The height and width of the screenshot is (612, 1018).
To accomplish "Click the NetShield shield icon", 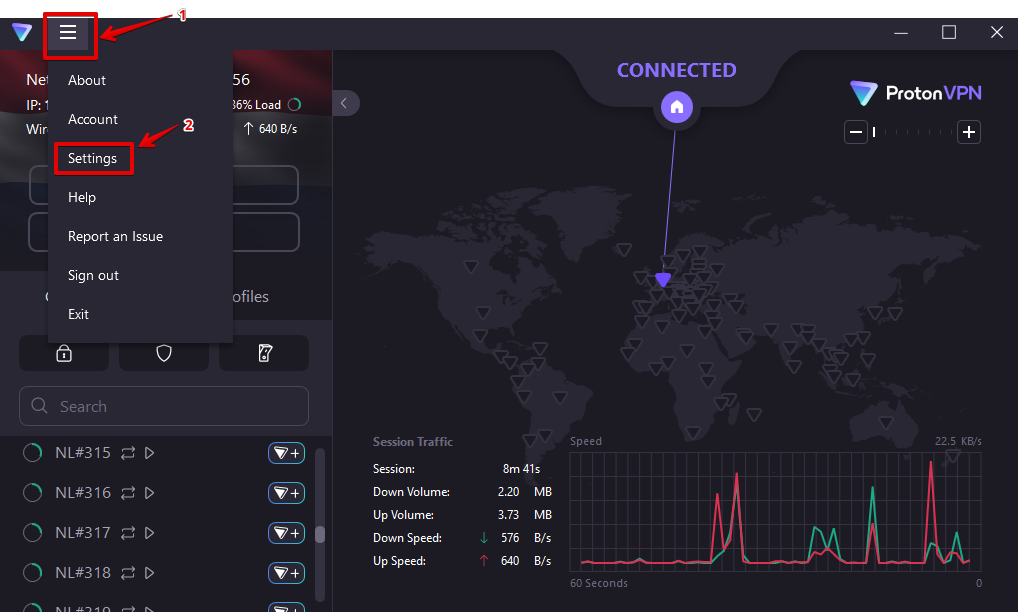I will pos(164,353).
